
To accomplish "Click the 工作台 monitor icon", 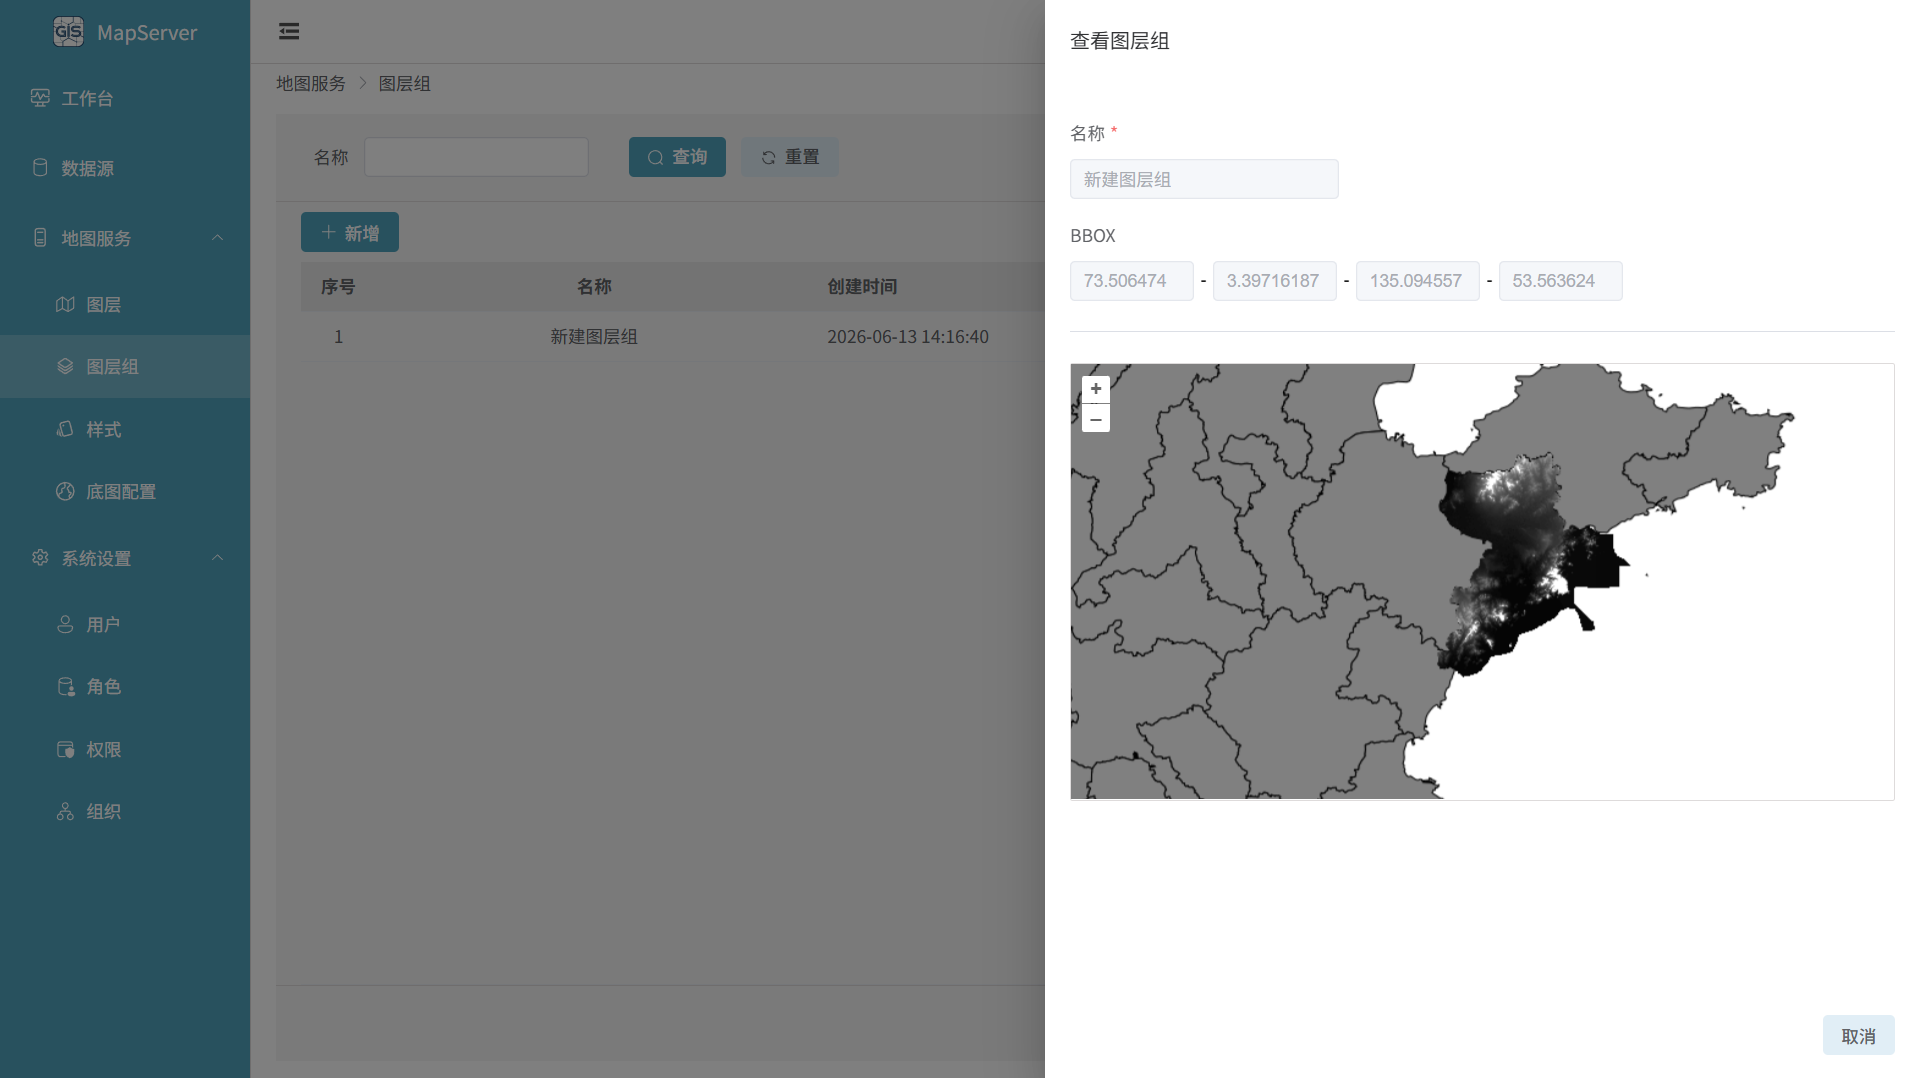I will pos(40,98).
